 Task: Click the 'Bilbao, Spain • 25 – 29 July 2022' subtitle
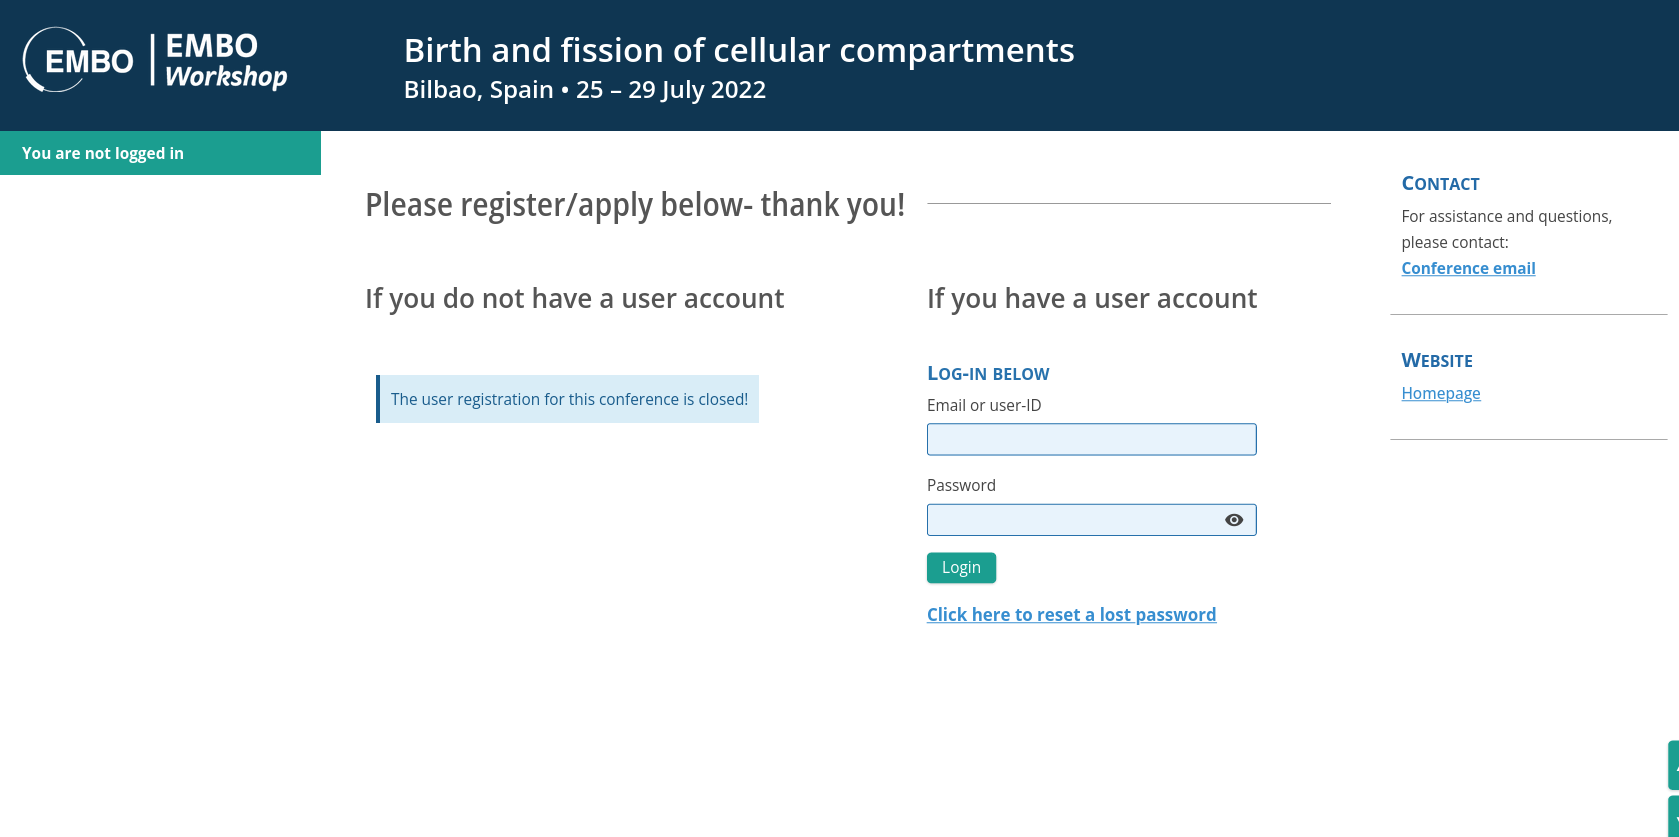584,90
